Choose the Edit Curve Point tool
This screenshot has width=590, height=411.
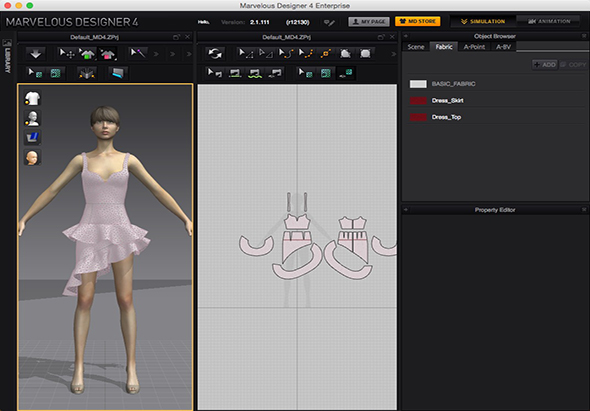tap(306, 53)
